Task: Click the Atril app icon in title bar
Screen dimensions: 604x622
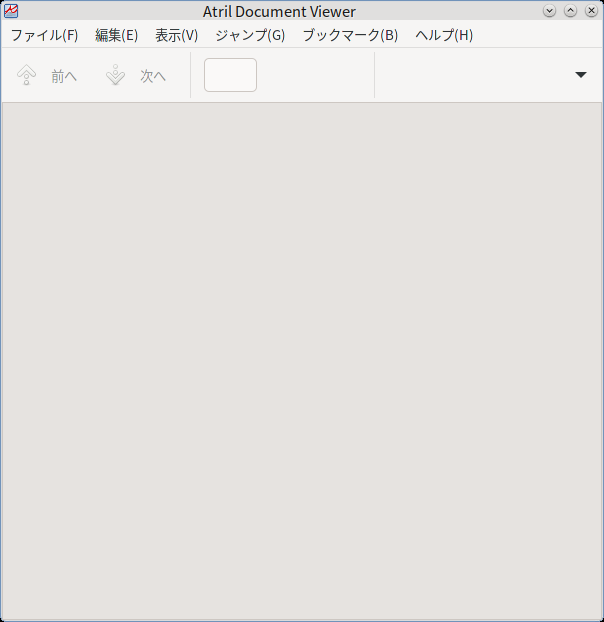Action: pyautogui.click(x=11, y=11)
